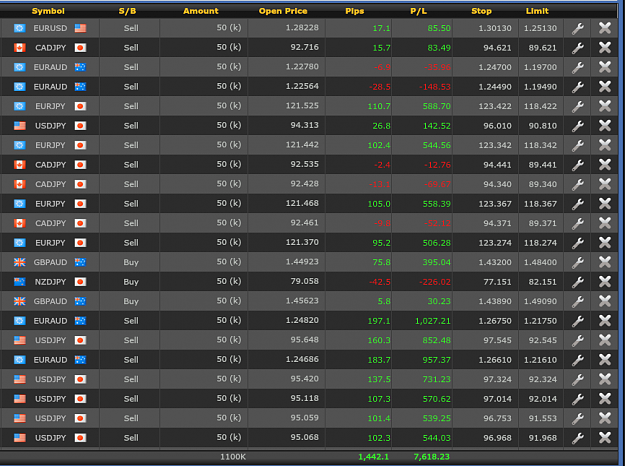Edit EURJPY position opened at 121.442

[578, 146]
